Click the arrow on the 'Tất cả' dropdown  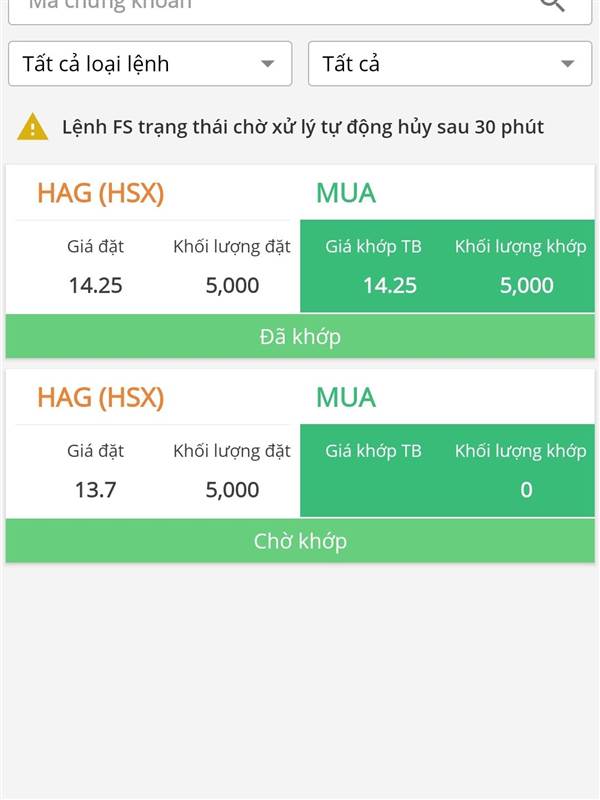point(567,64)
